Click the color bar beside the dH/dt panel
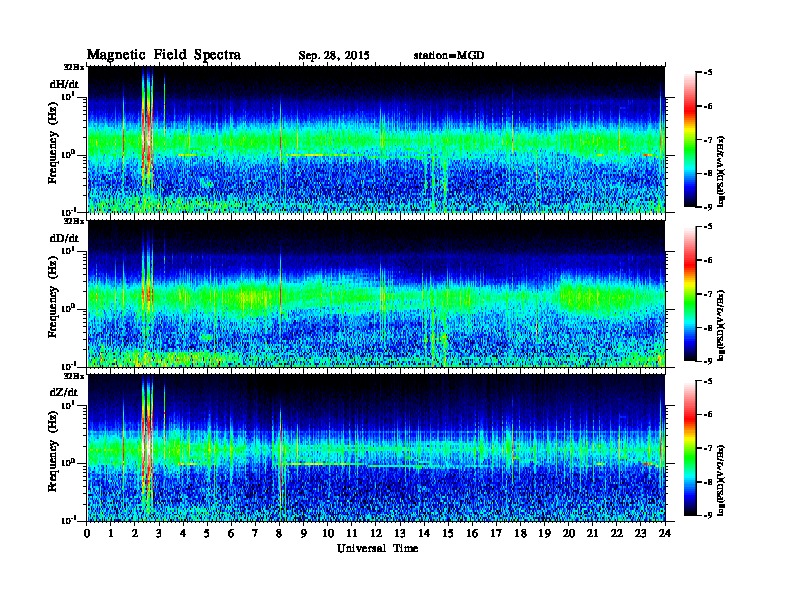The height and width of the screenshot is (612, 792). click(x=690, y=140)
